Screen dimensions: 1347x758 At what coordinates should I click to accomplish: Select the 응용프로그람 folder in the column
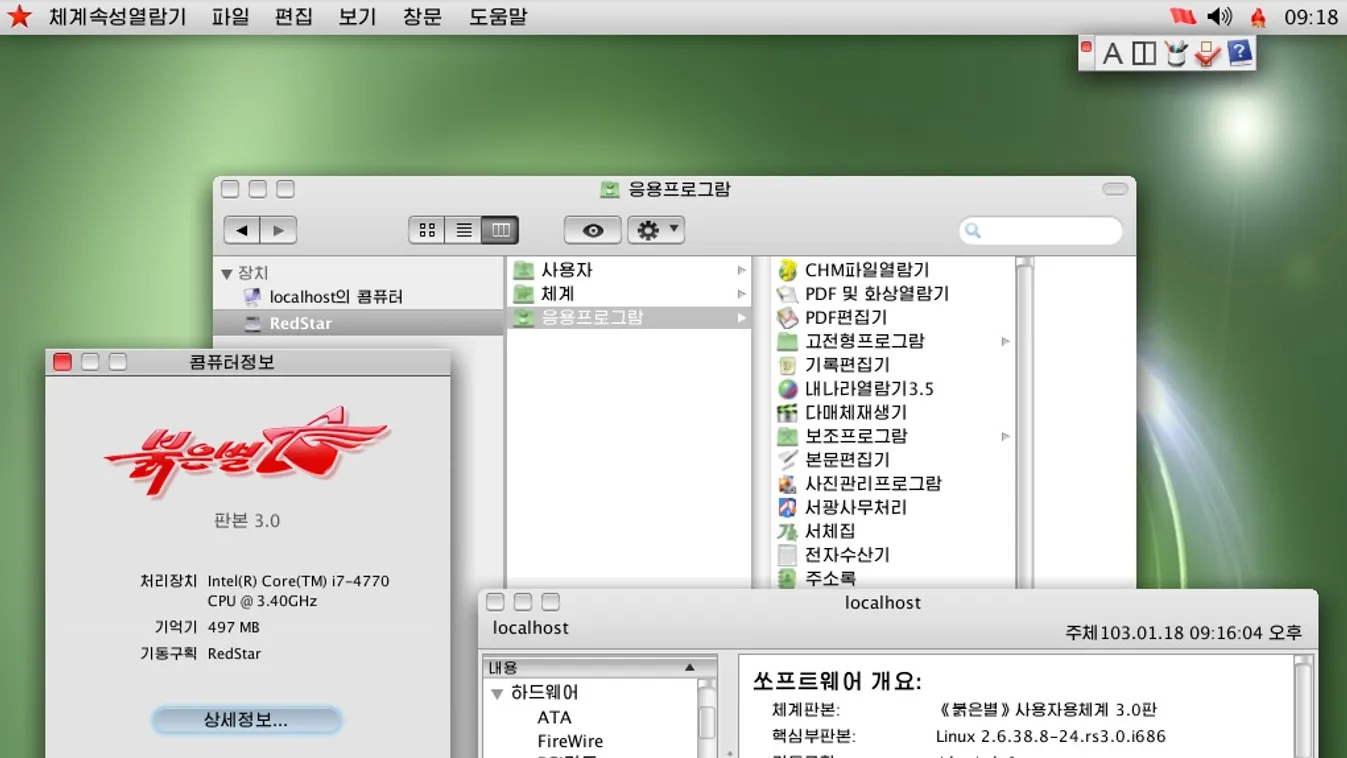[x=629, y=317]
